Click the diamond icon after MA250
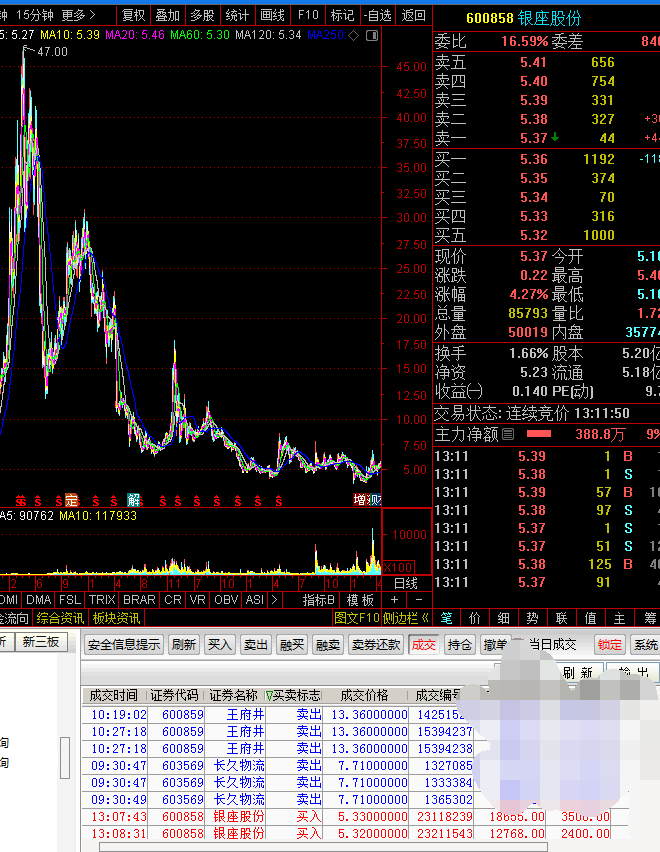The height and width of the screenshot is (852, 660). click(354, 35)
